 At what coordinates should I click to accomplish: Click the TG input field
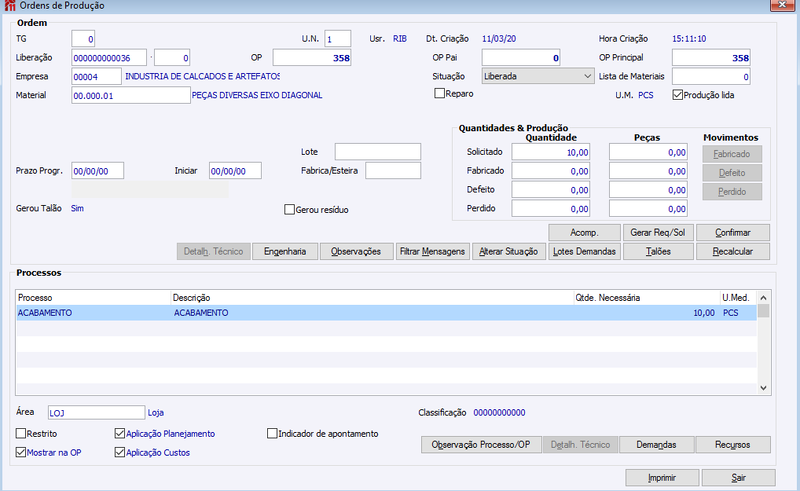point(83,39)
